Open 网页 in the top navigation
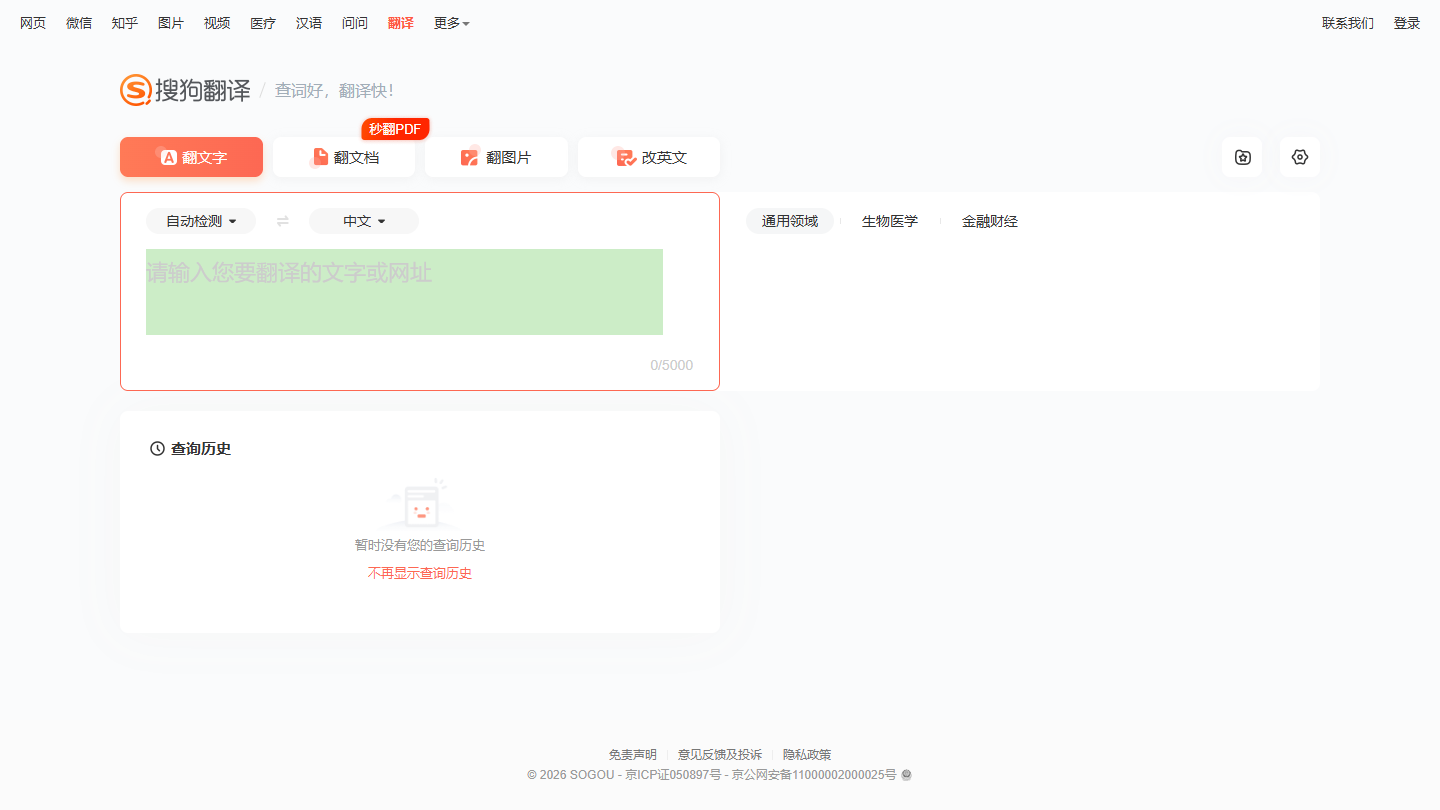 (x=33, y=23)
